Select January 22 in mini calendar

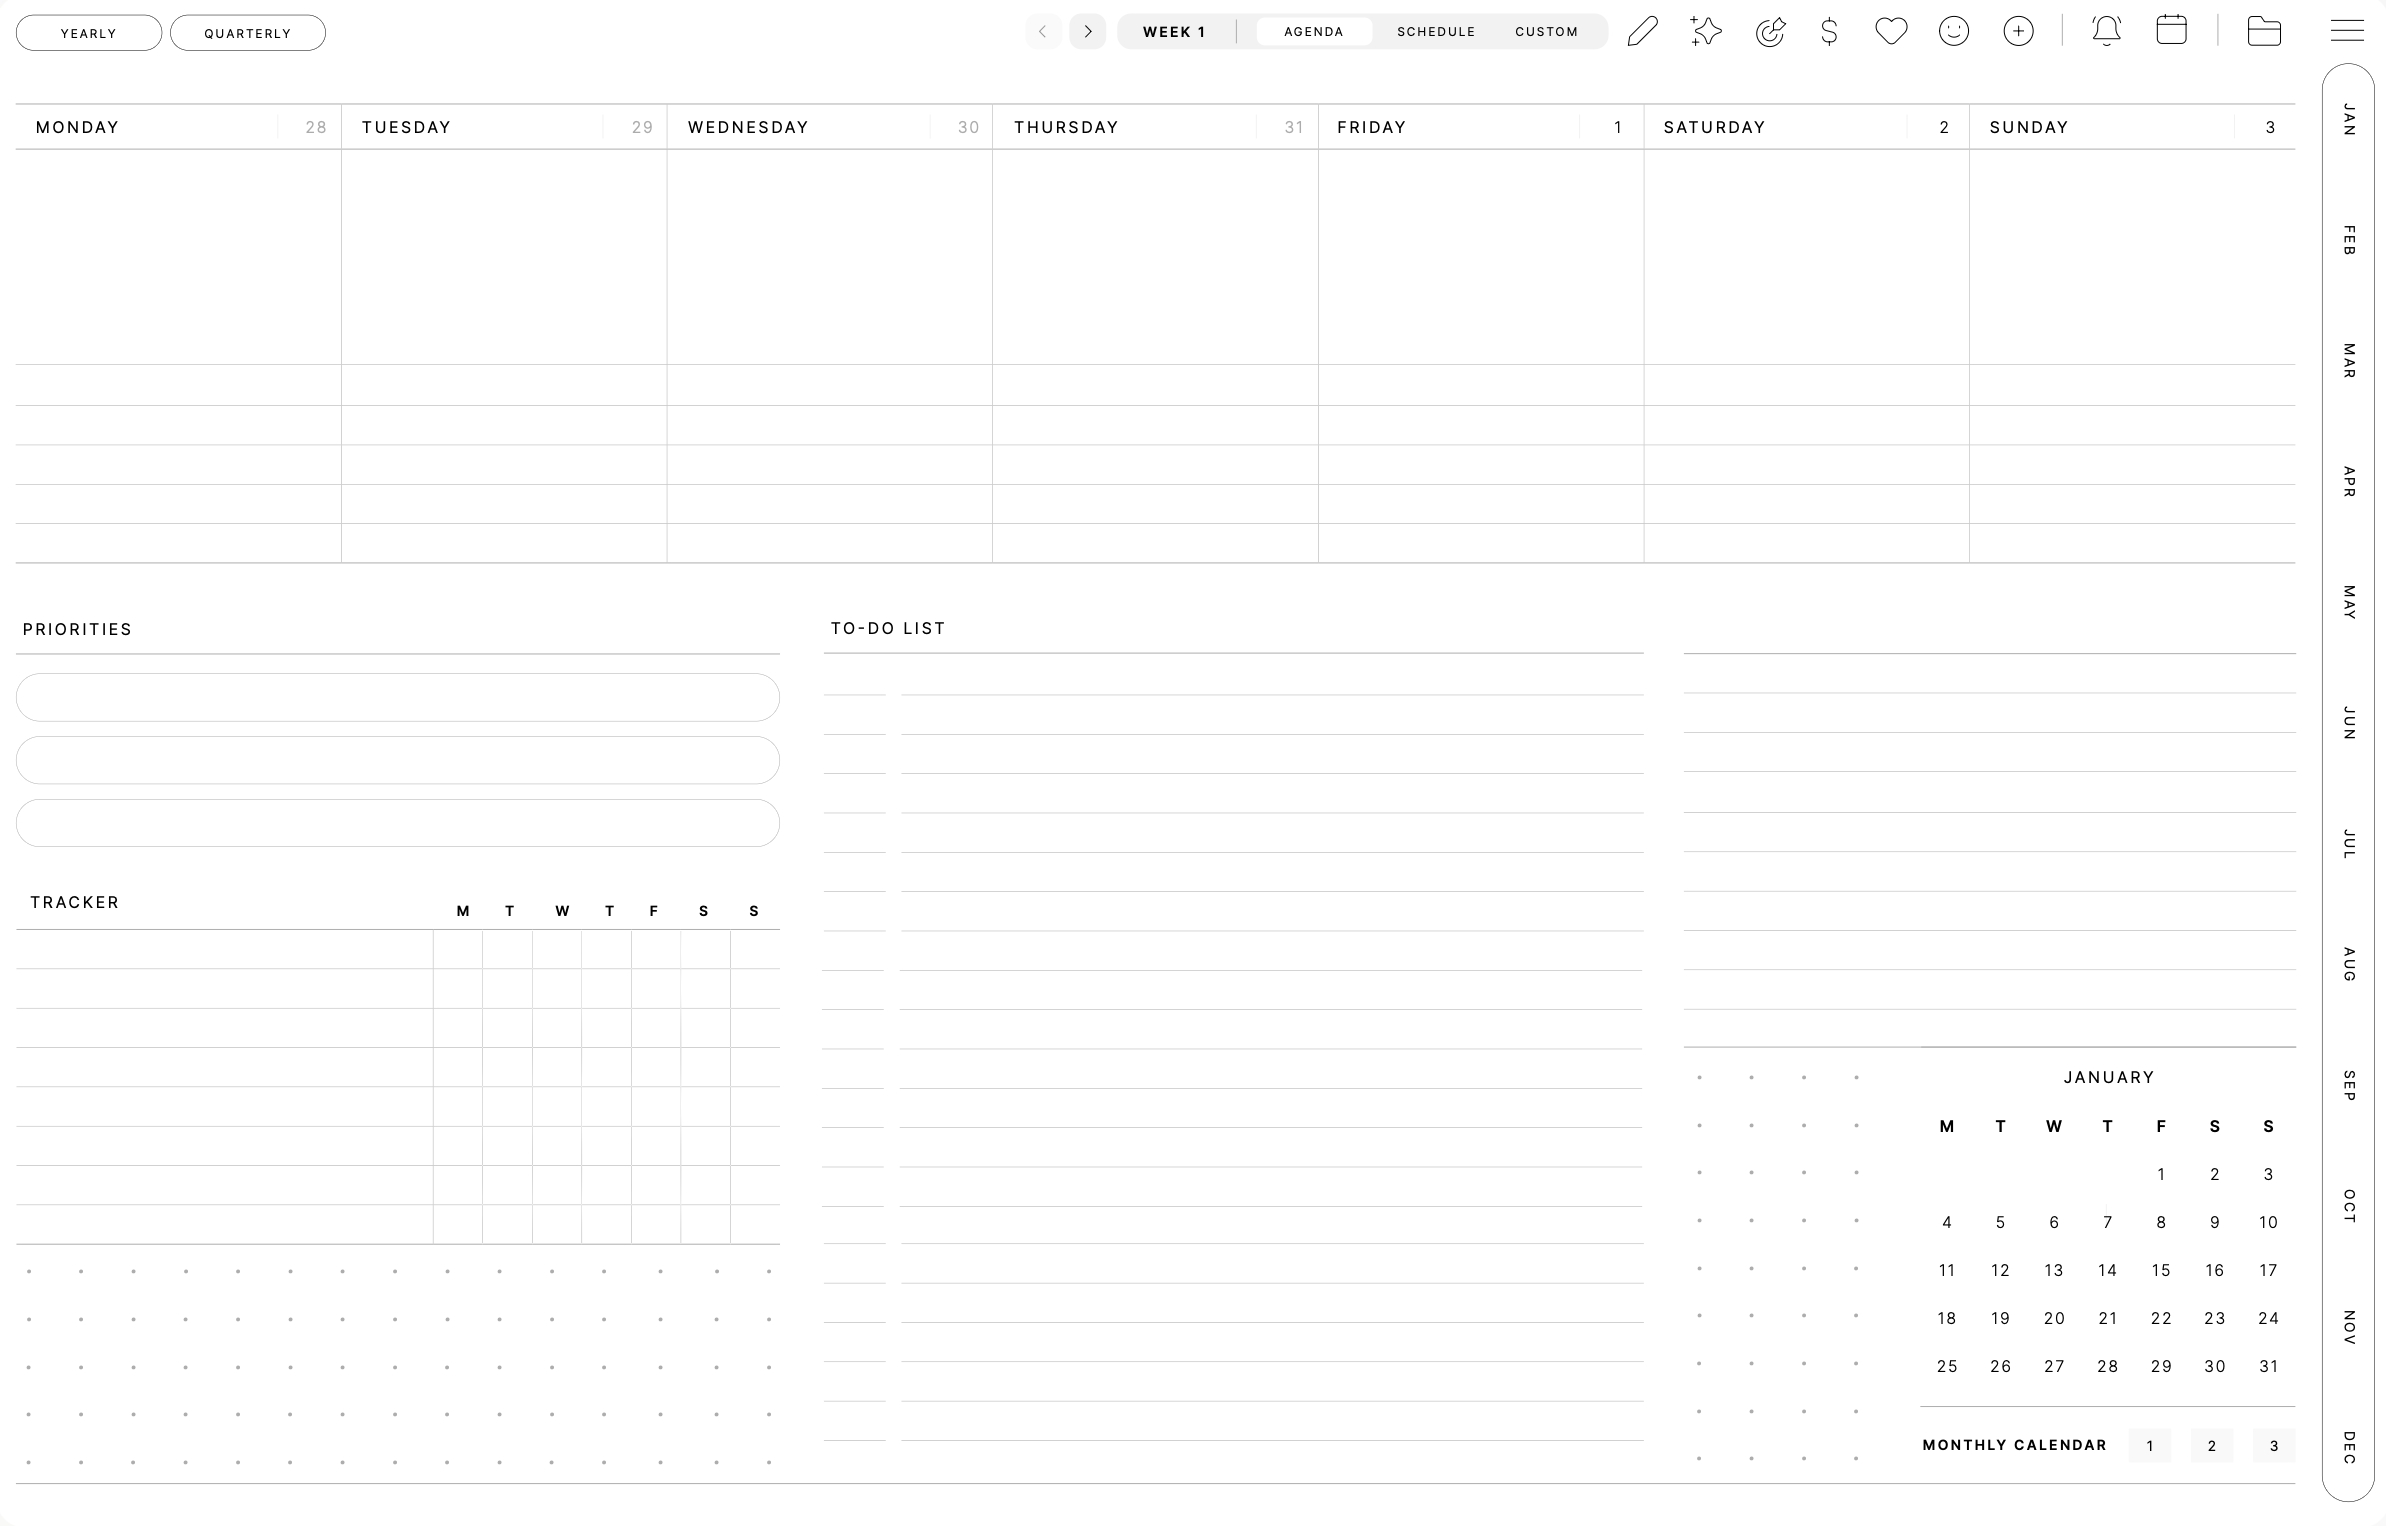click(x=2161, y=1318)
